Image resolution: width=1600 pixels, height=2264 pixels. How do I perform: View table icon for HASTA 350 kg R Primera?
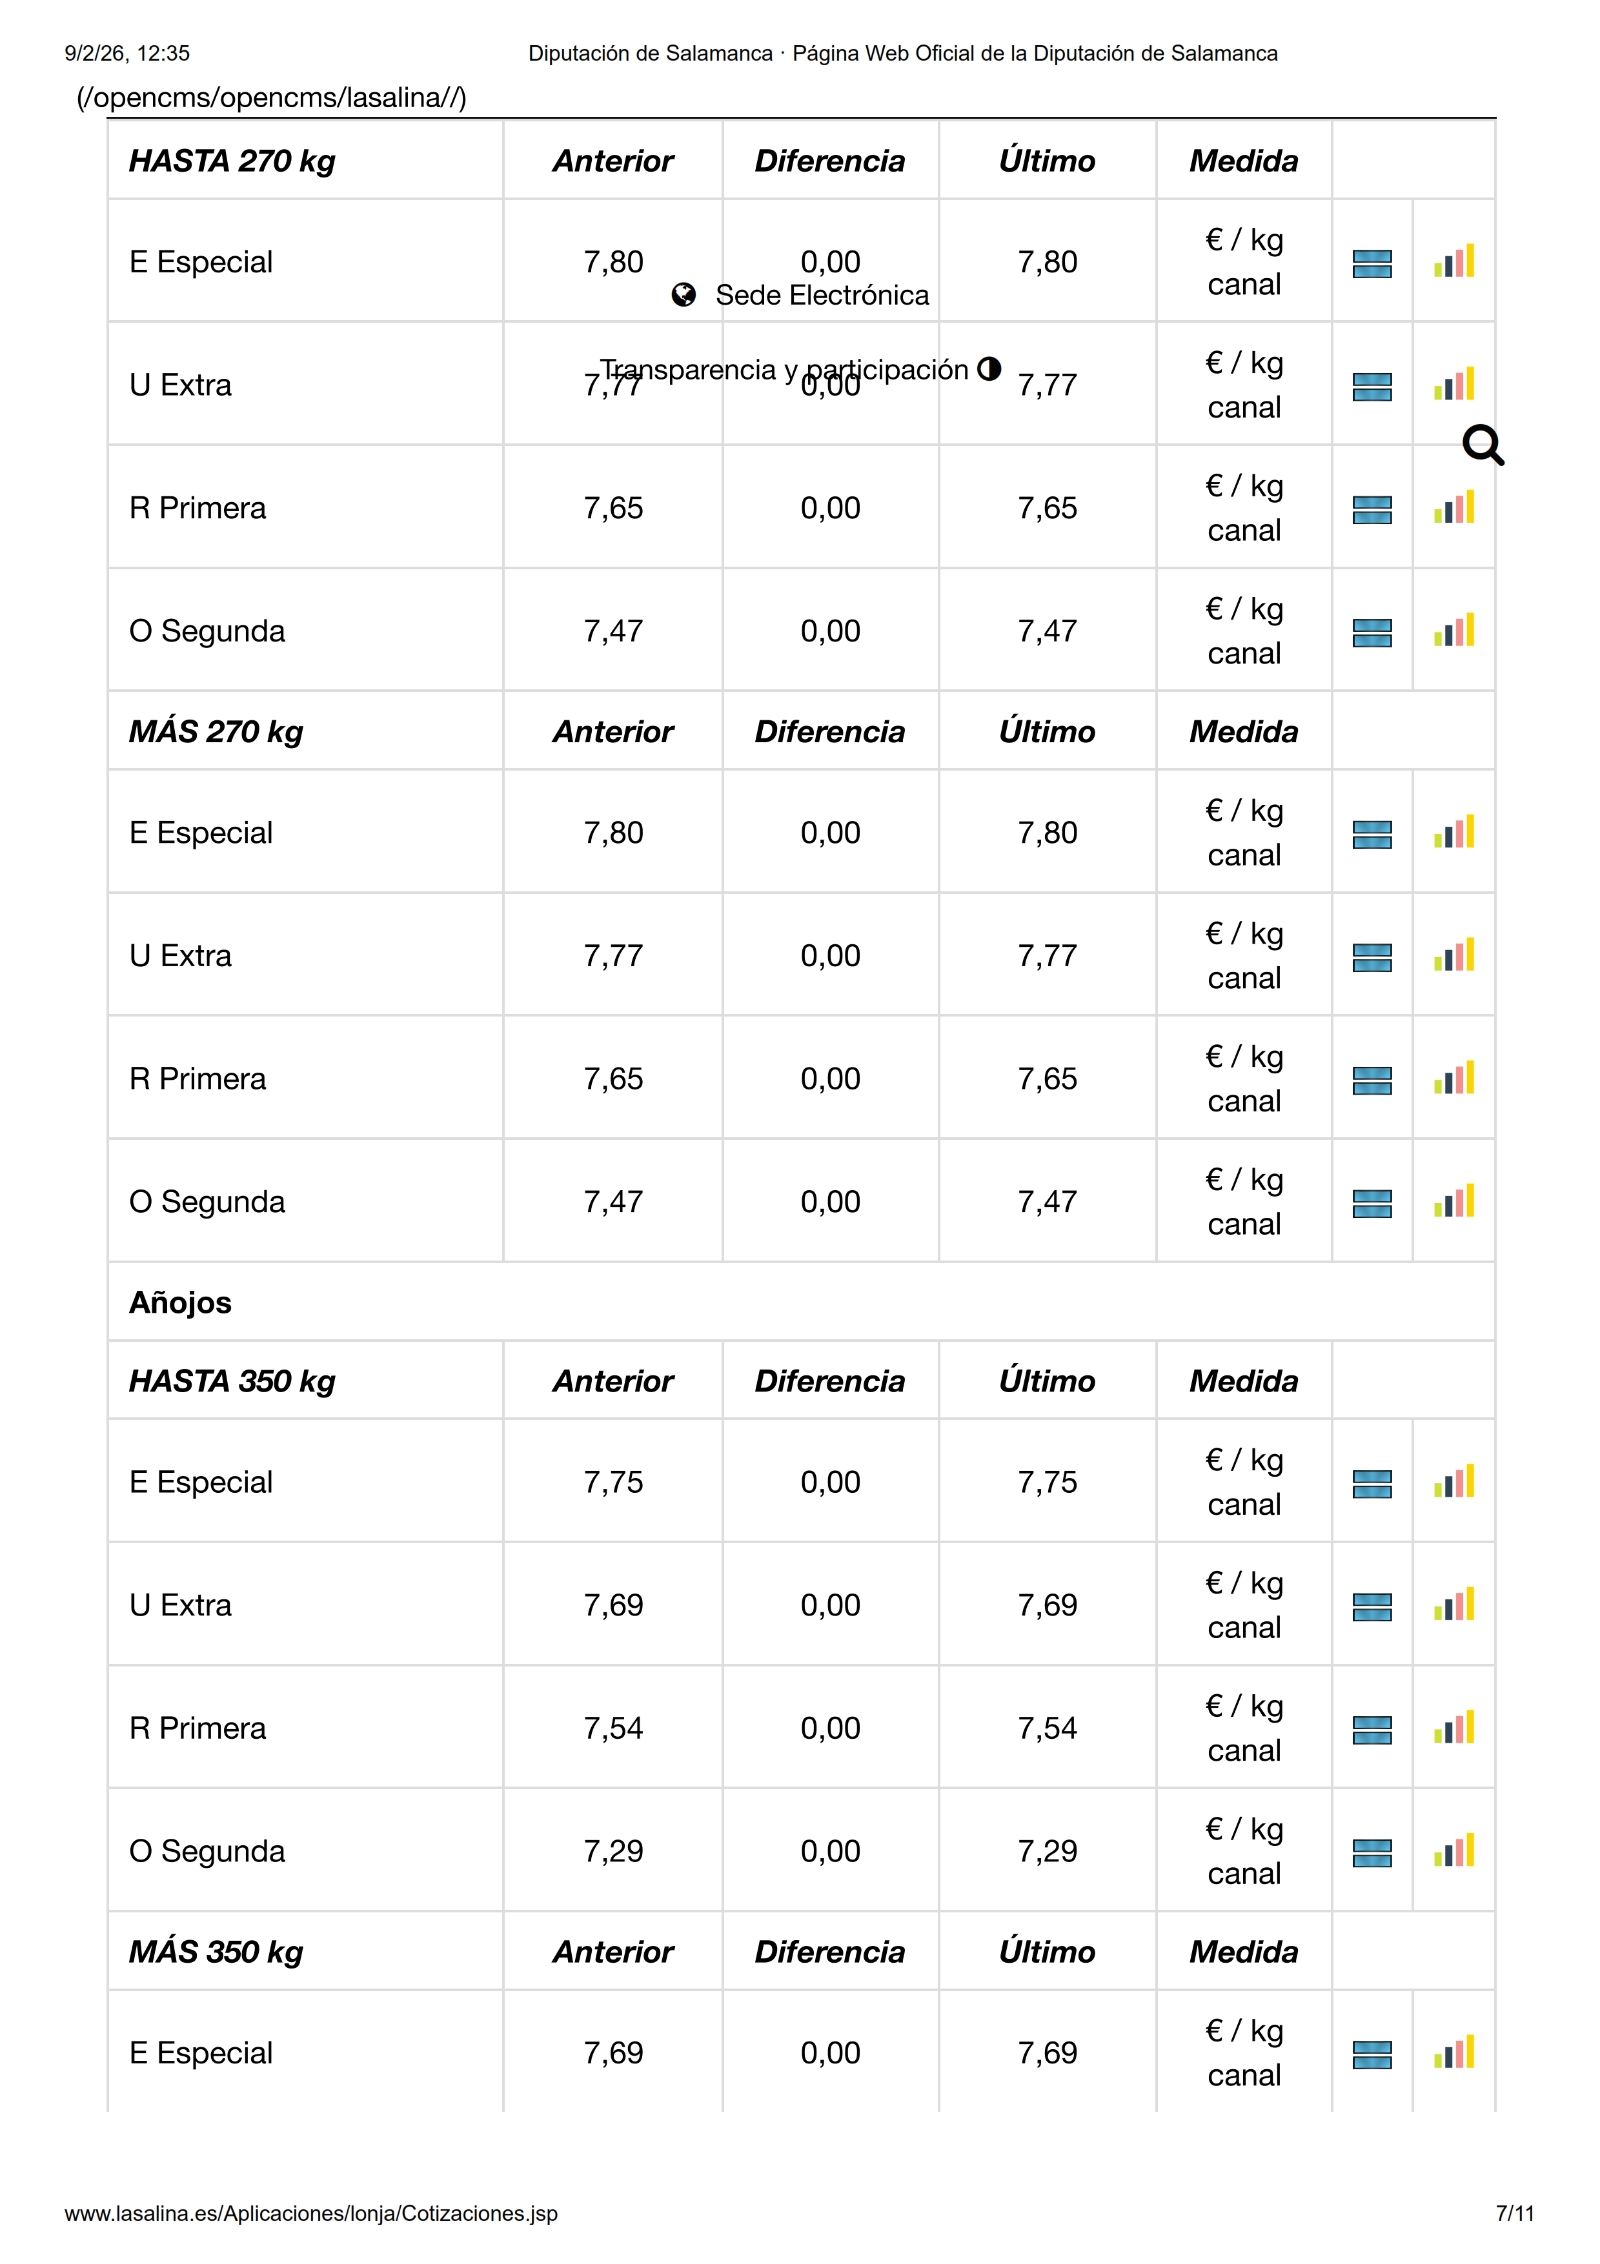pyautogui.click(x=1372, y=1729)
